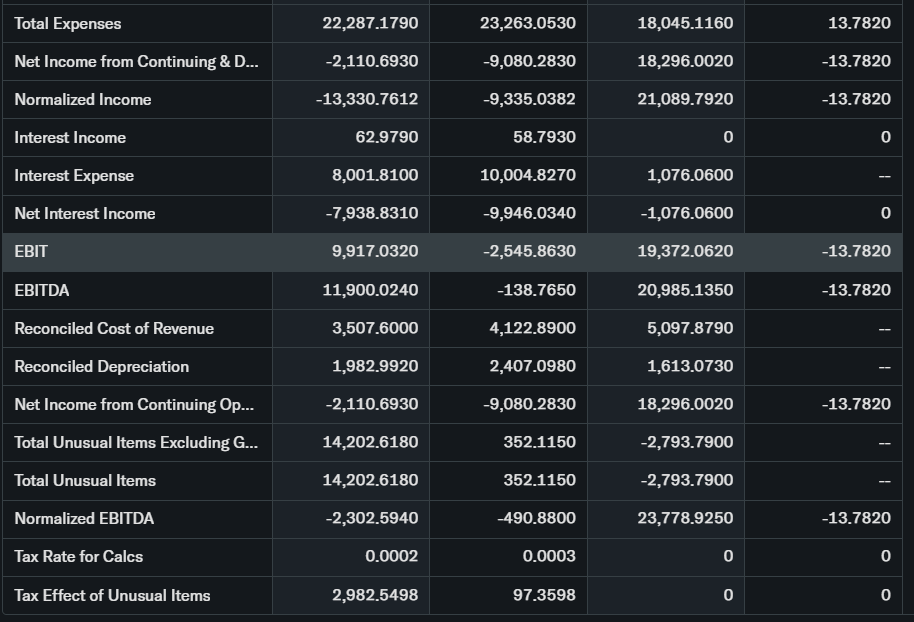Click the Interest Expense value 10,004.8270
Viewport: 914px width, 622px height.
pos(528,176)
